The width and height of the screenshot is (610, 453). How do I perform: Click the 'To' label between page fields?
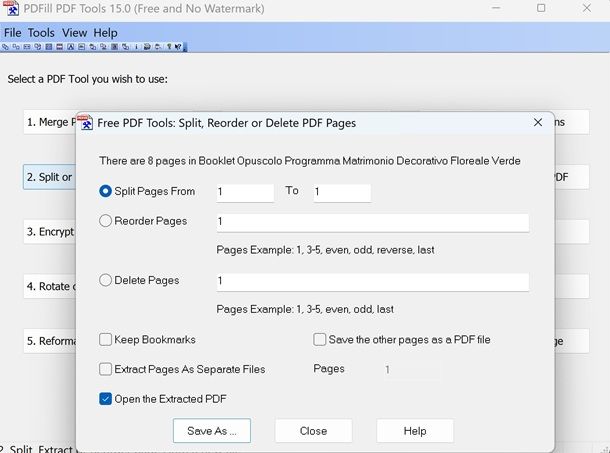[x=292, y=190]
